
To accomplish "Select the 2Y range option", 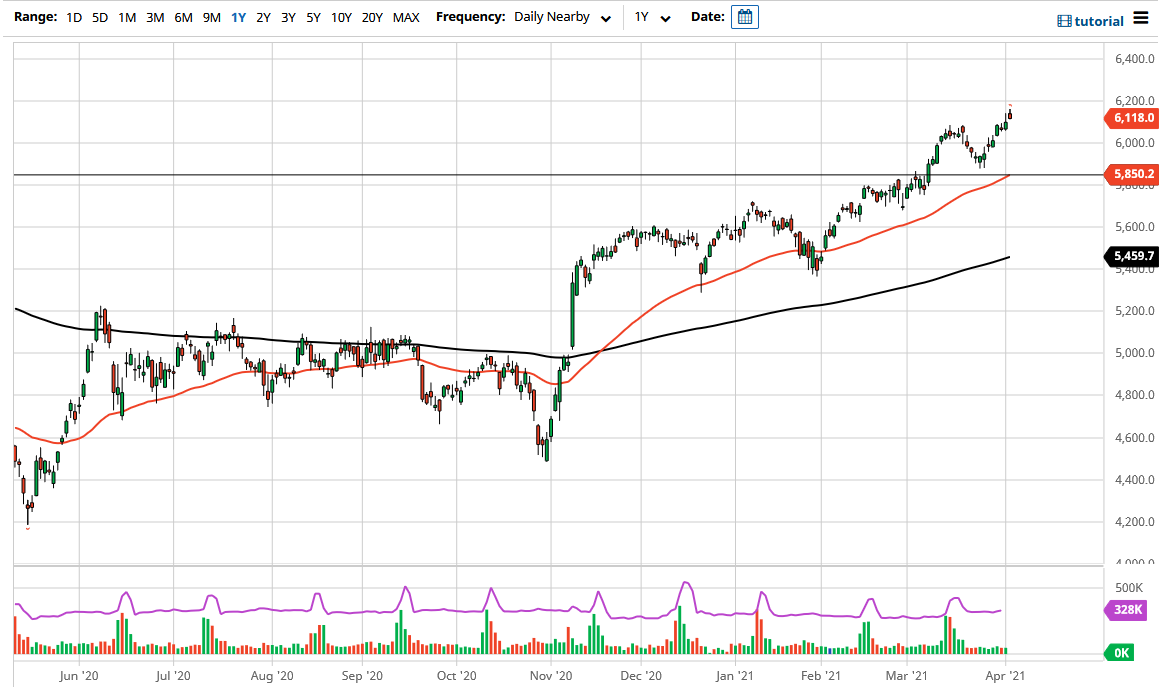I will pos(261,17).
